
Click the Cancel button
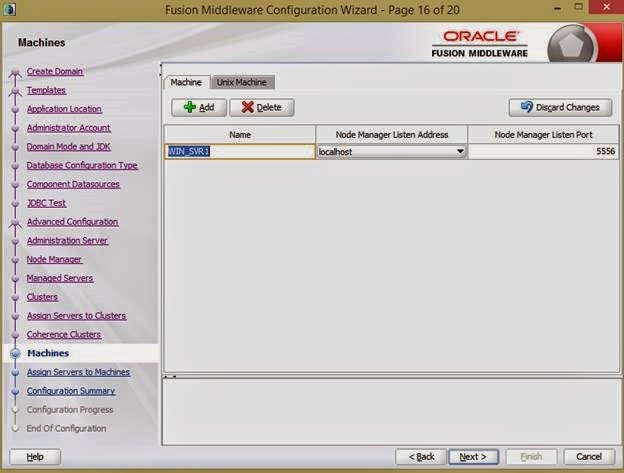point(589,457)
